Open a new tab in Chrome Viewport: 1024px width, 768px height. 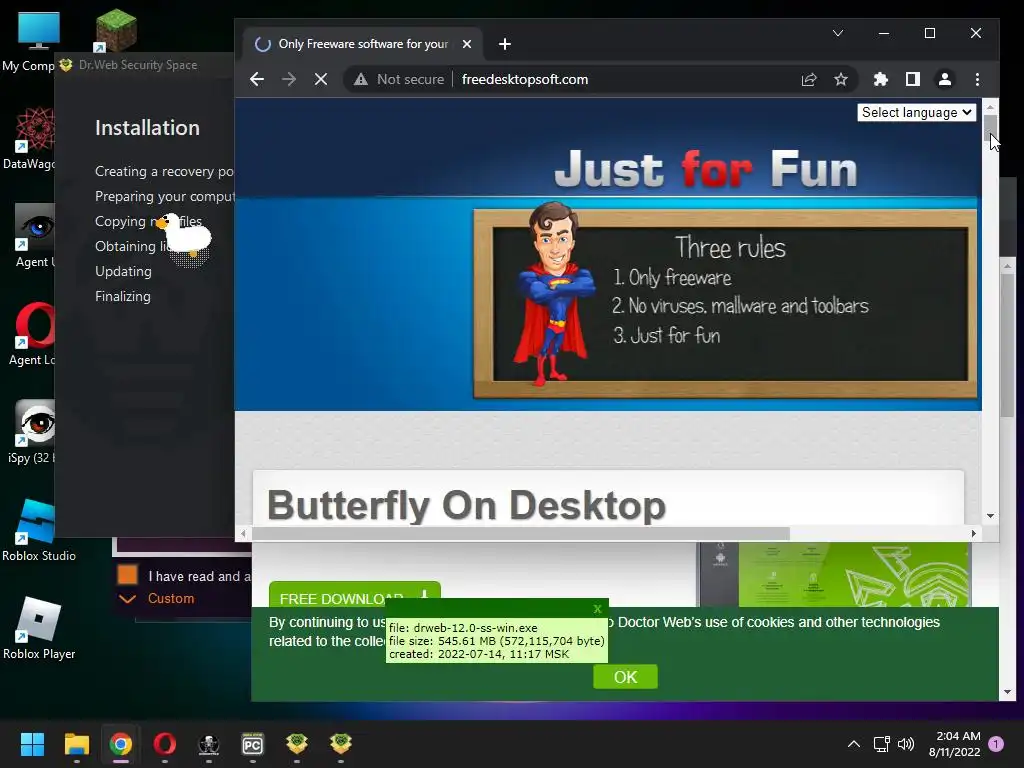pos(505,44)
